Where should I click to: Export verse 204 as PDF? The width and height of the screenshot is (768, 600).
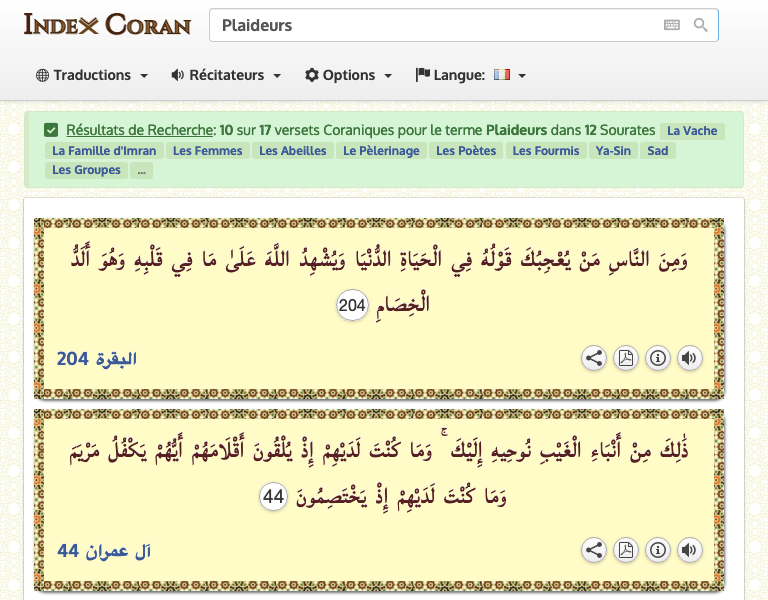point(626,358)
